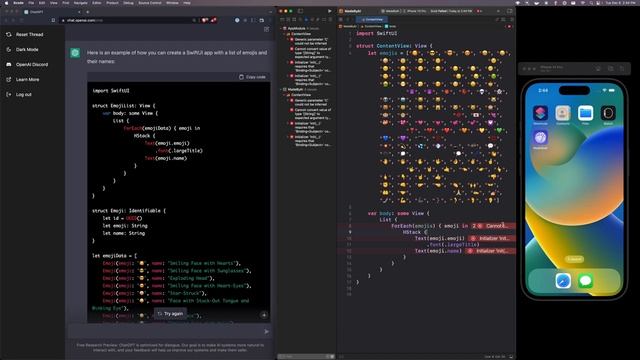Toggle the Xcode inspector panel at top right
Screen dimensions: 640x360
point(510,11)
